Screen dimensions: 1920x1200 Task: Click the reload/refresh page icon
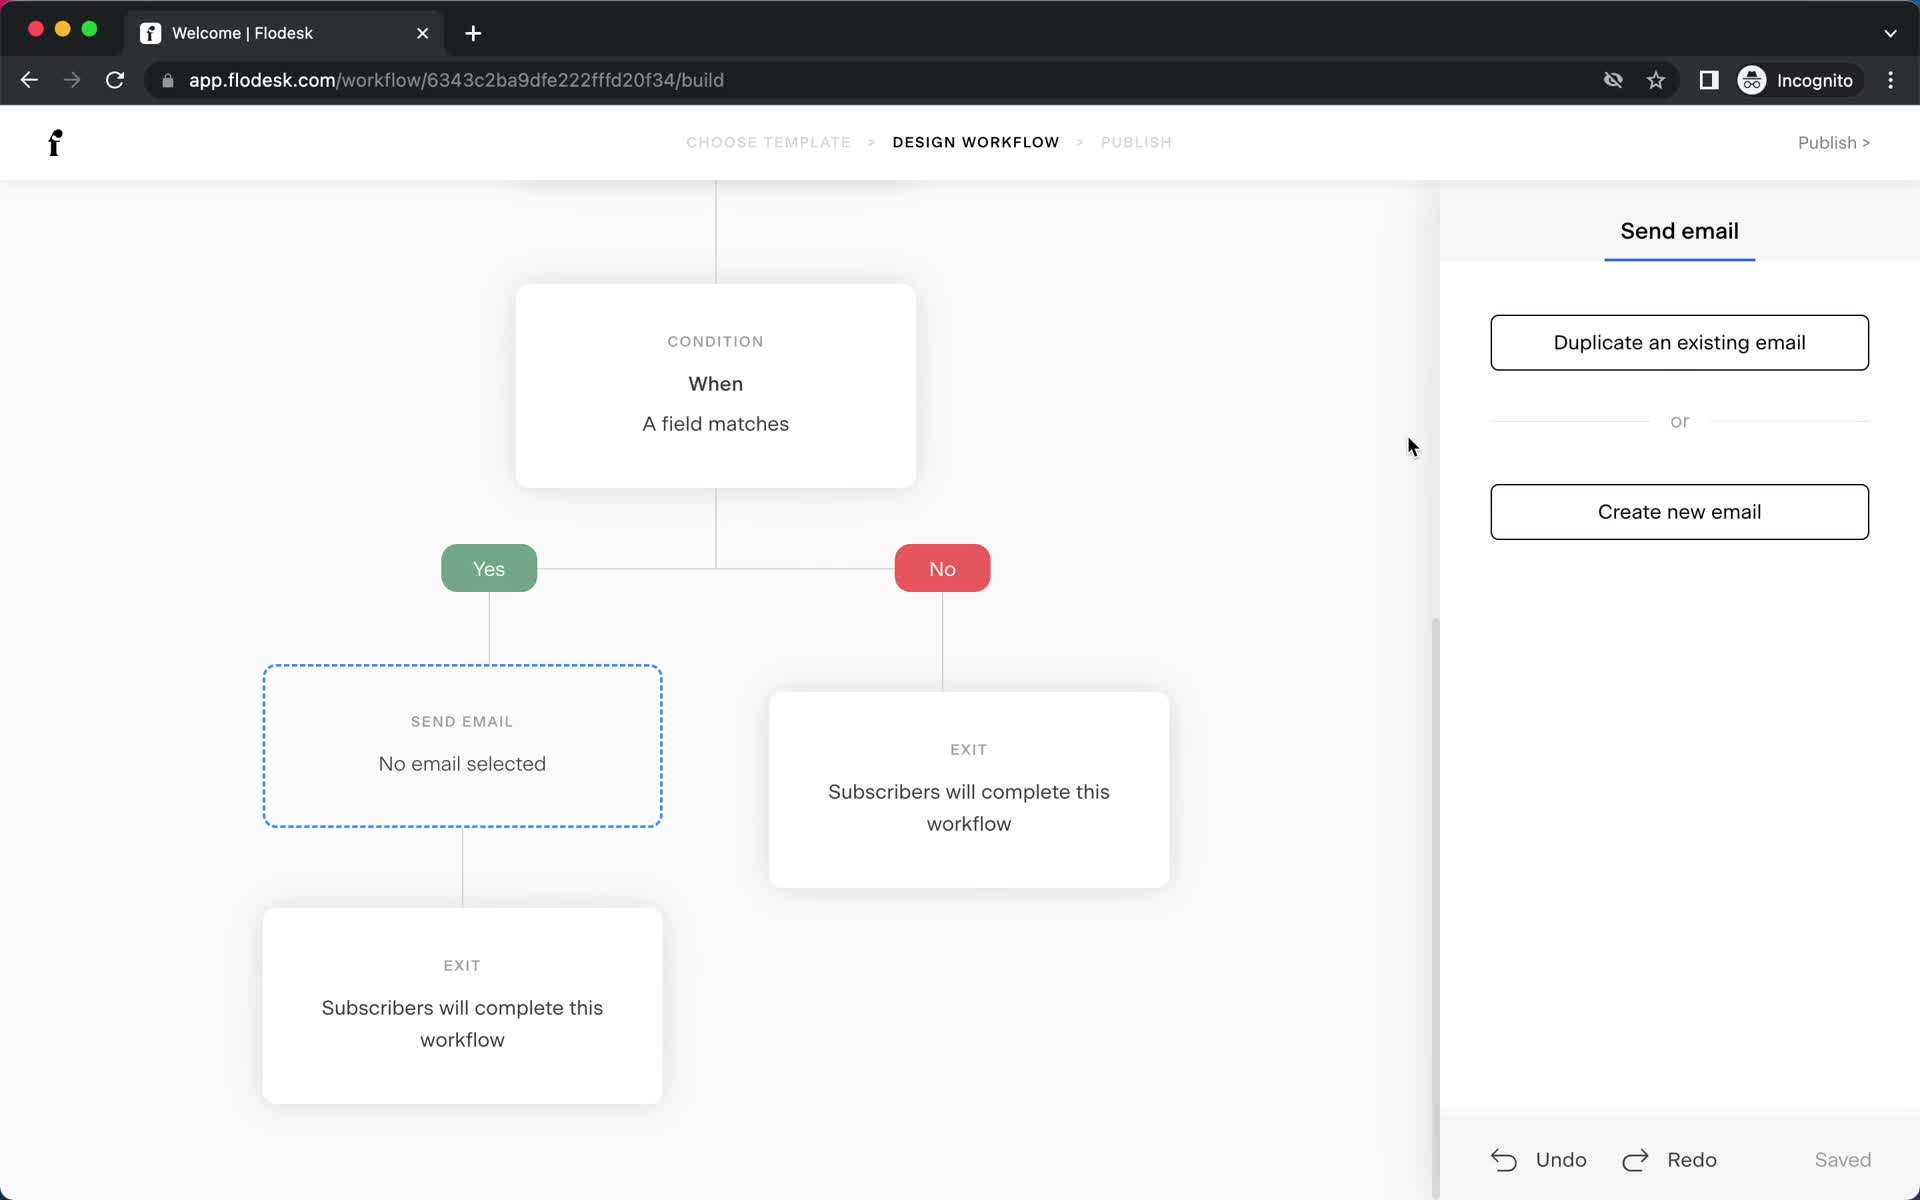(x=117, y=79)
